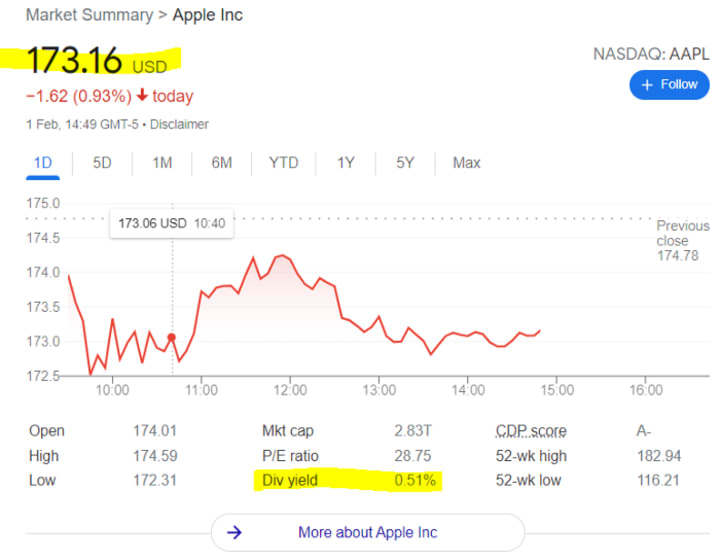
Task: Click the Market Summary breadcrumb
Action: tap(90, 15)
